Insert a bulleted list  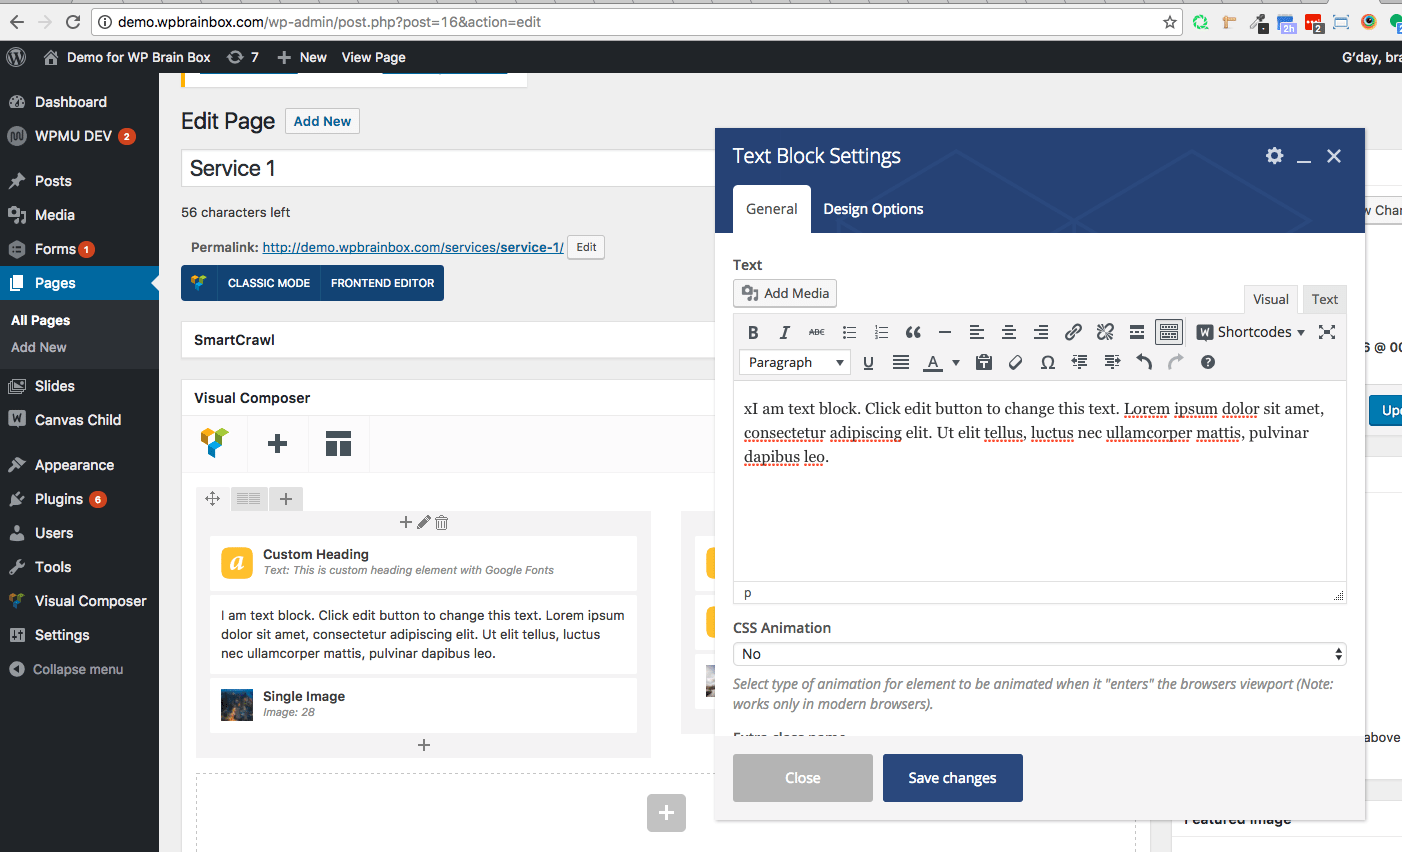849,332
